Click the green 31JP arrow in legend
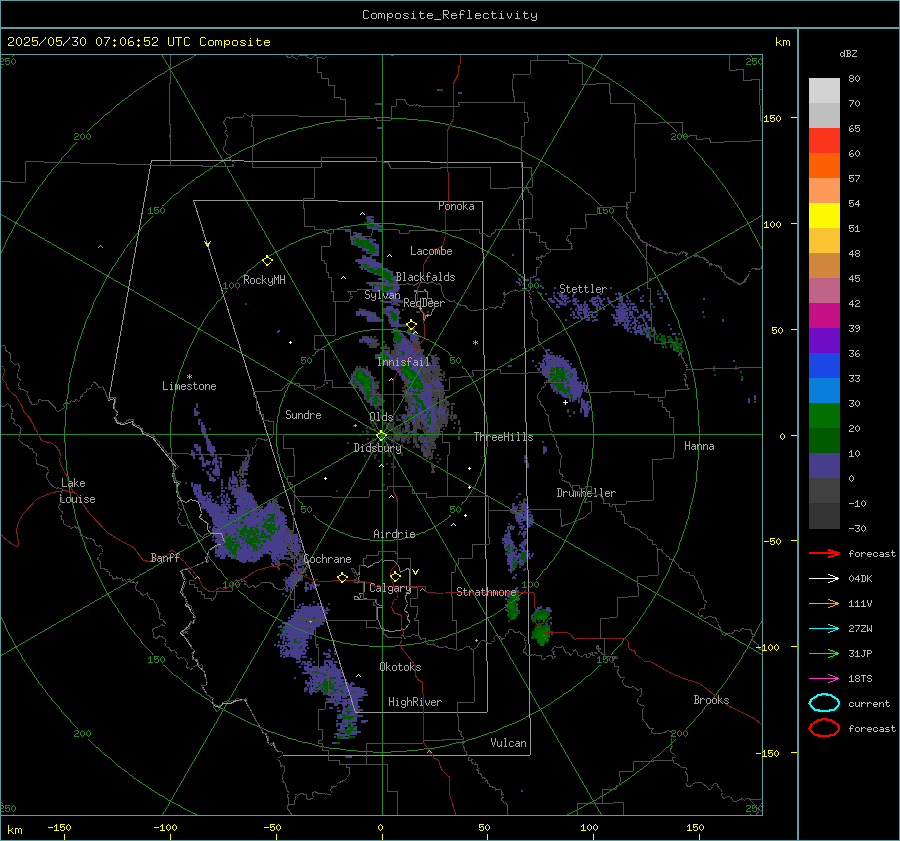 824,653
